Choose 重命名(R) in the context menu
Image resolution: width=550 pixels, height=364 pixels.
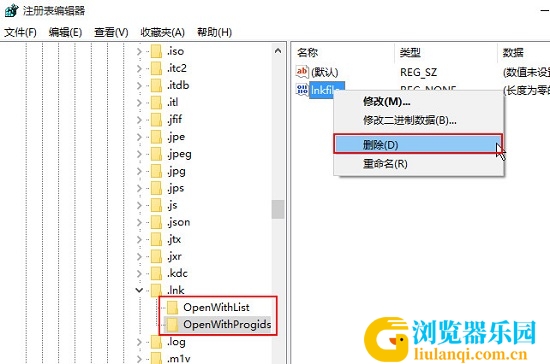pos(385,164)
